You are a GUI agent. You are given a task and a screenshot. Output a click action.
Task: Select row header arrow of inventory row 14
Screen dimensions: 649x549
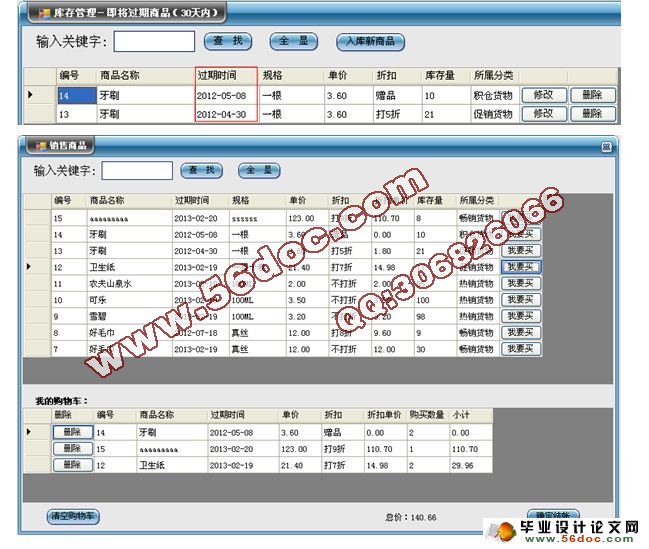click(40, 95)
